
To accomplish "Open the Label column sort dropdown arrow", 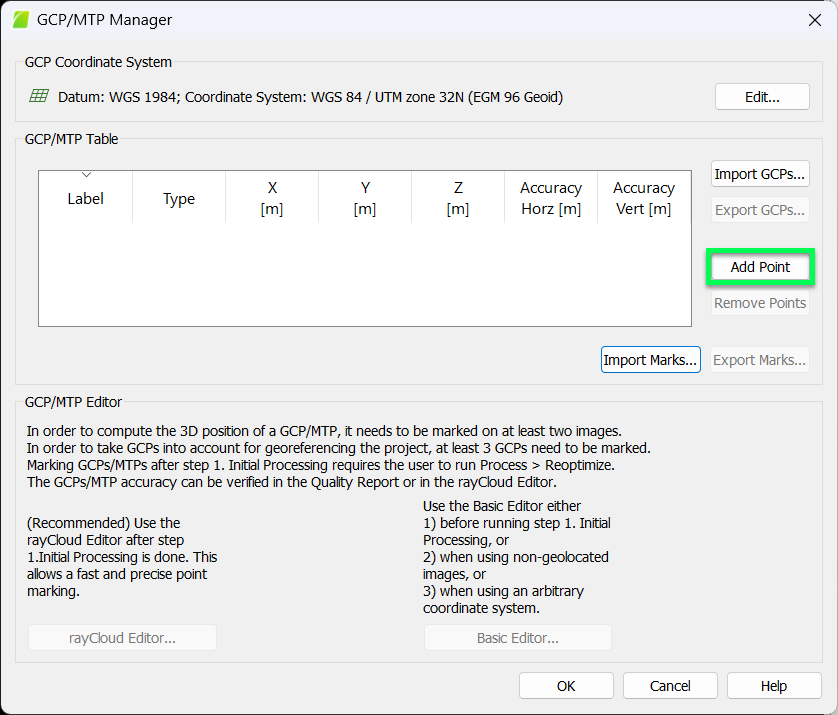I will click(x=85, y=175).
